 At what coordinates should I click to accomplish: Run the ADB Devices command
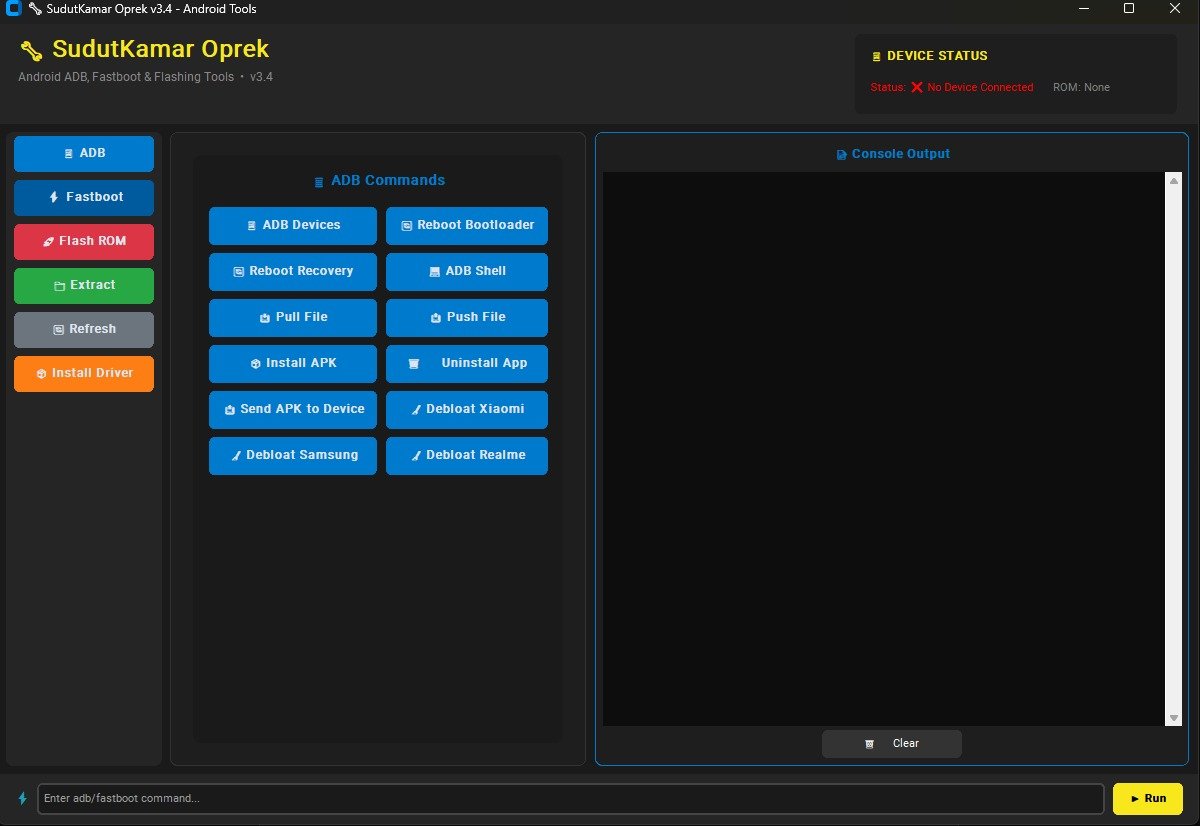[x=292, y=225]
